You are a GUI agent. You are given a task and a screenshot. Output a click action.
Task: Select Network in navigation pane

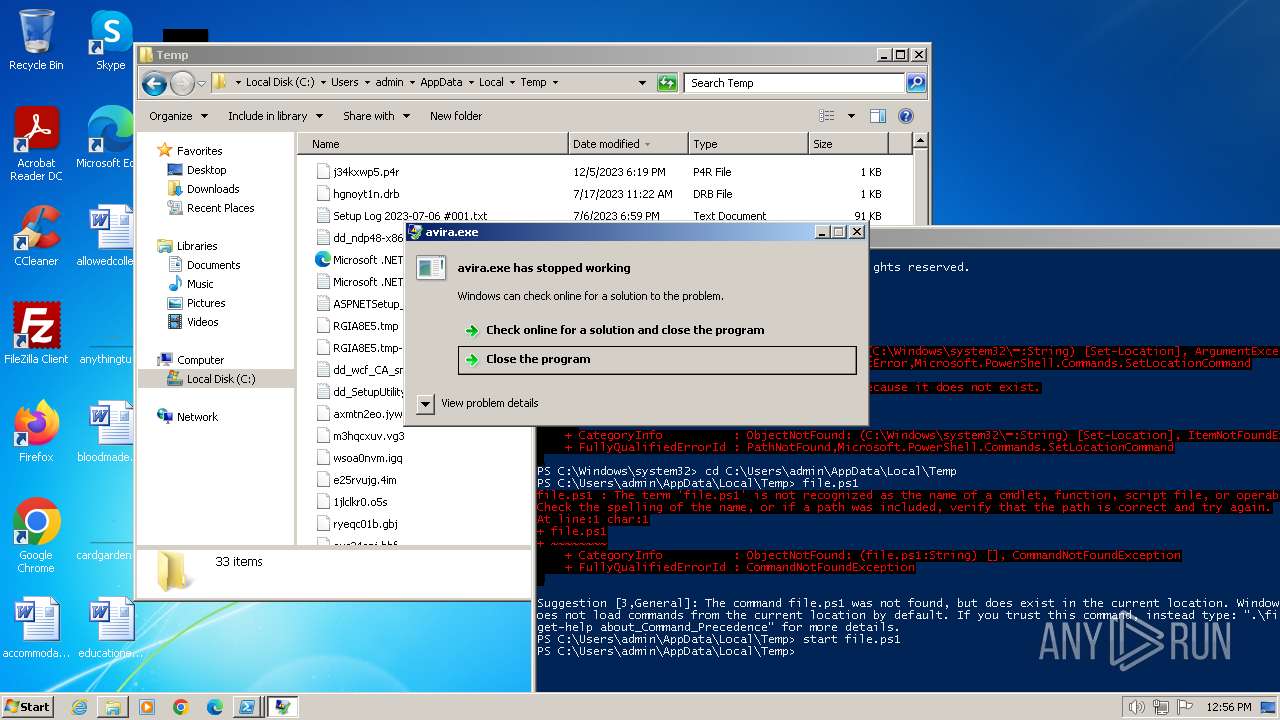click(x=196, y=417)
